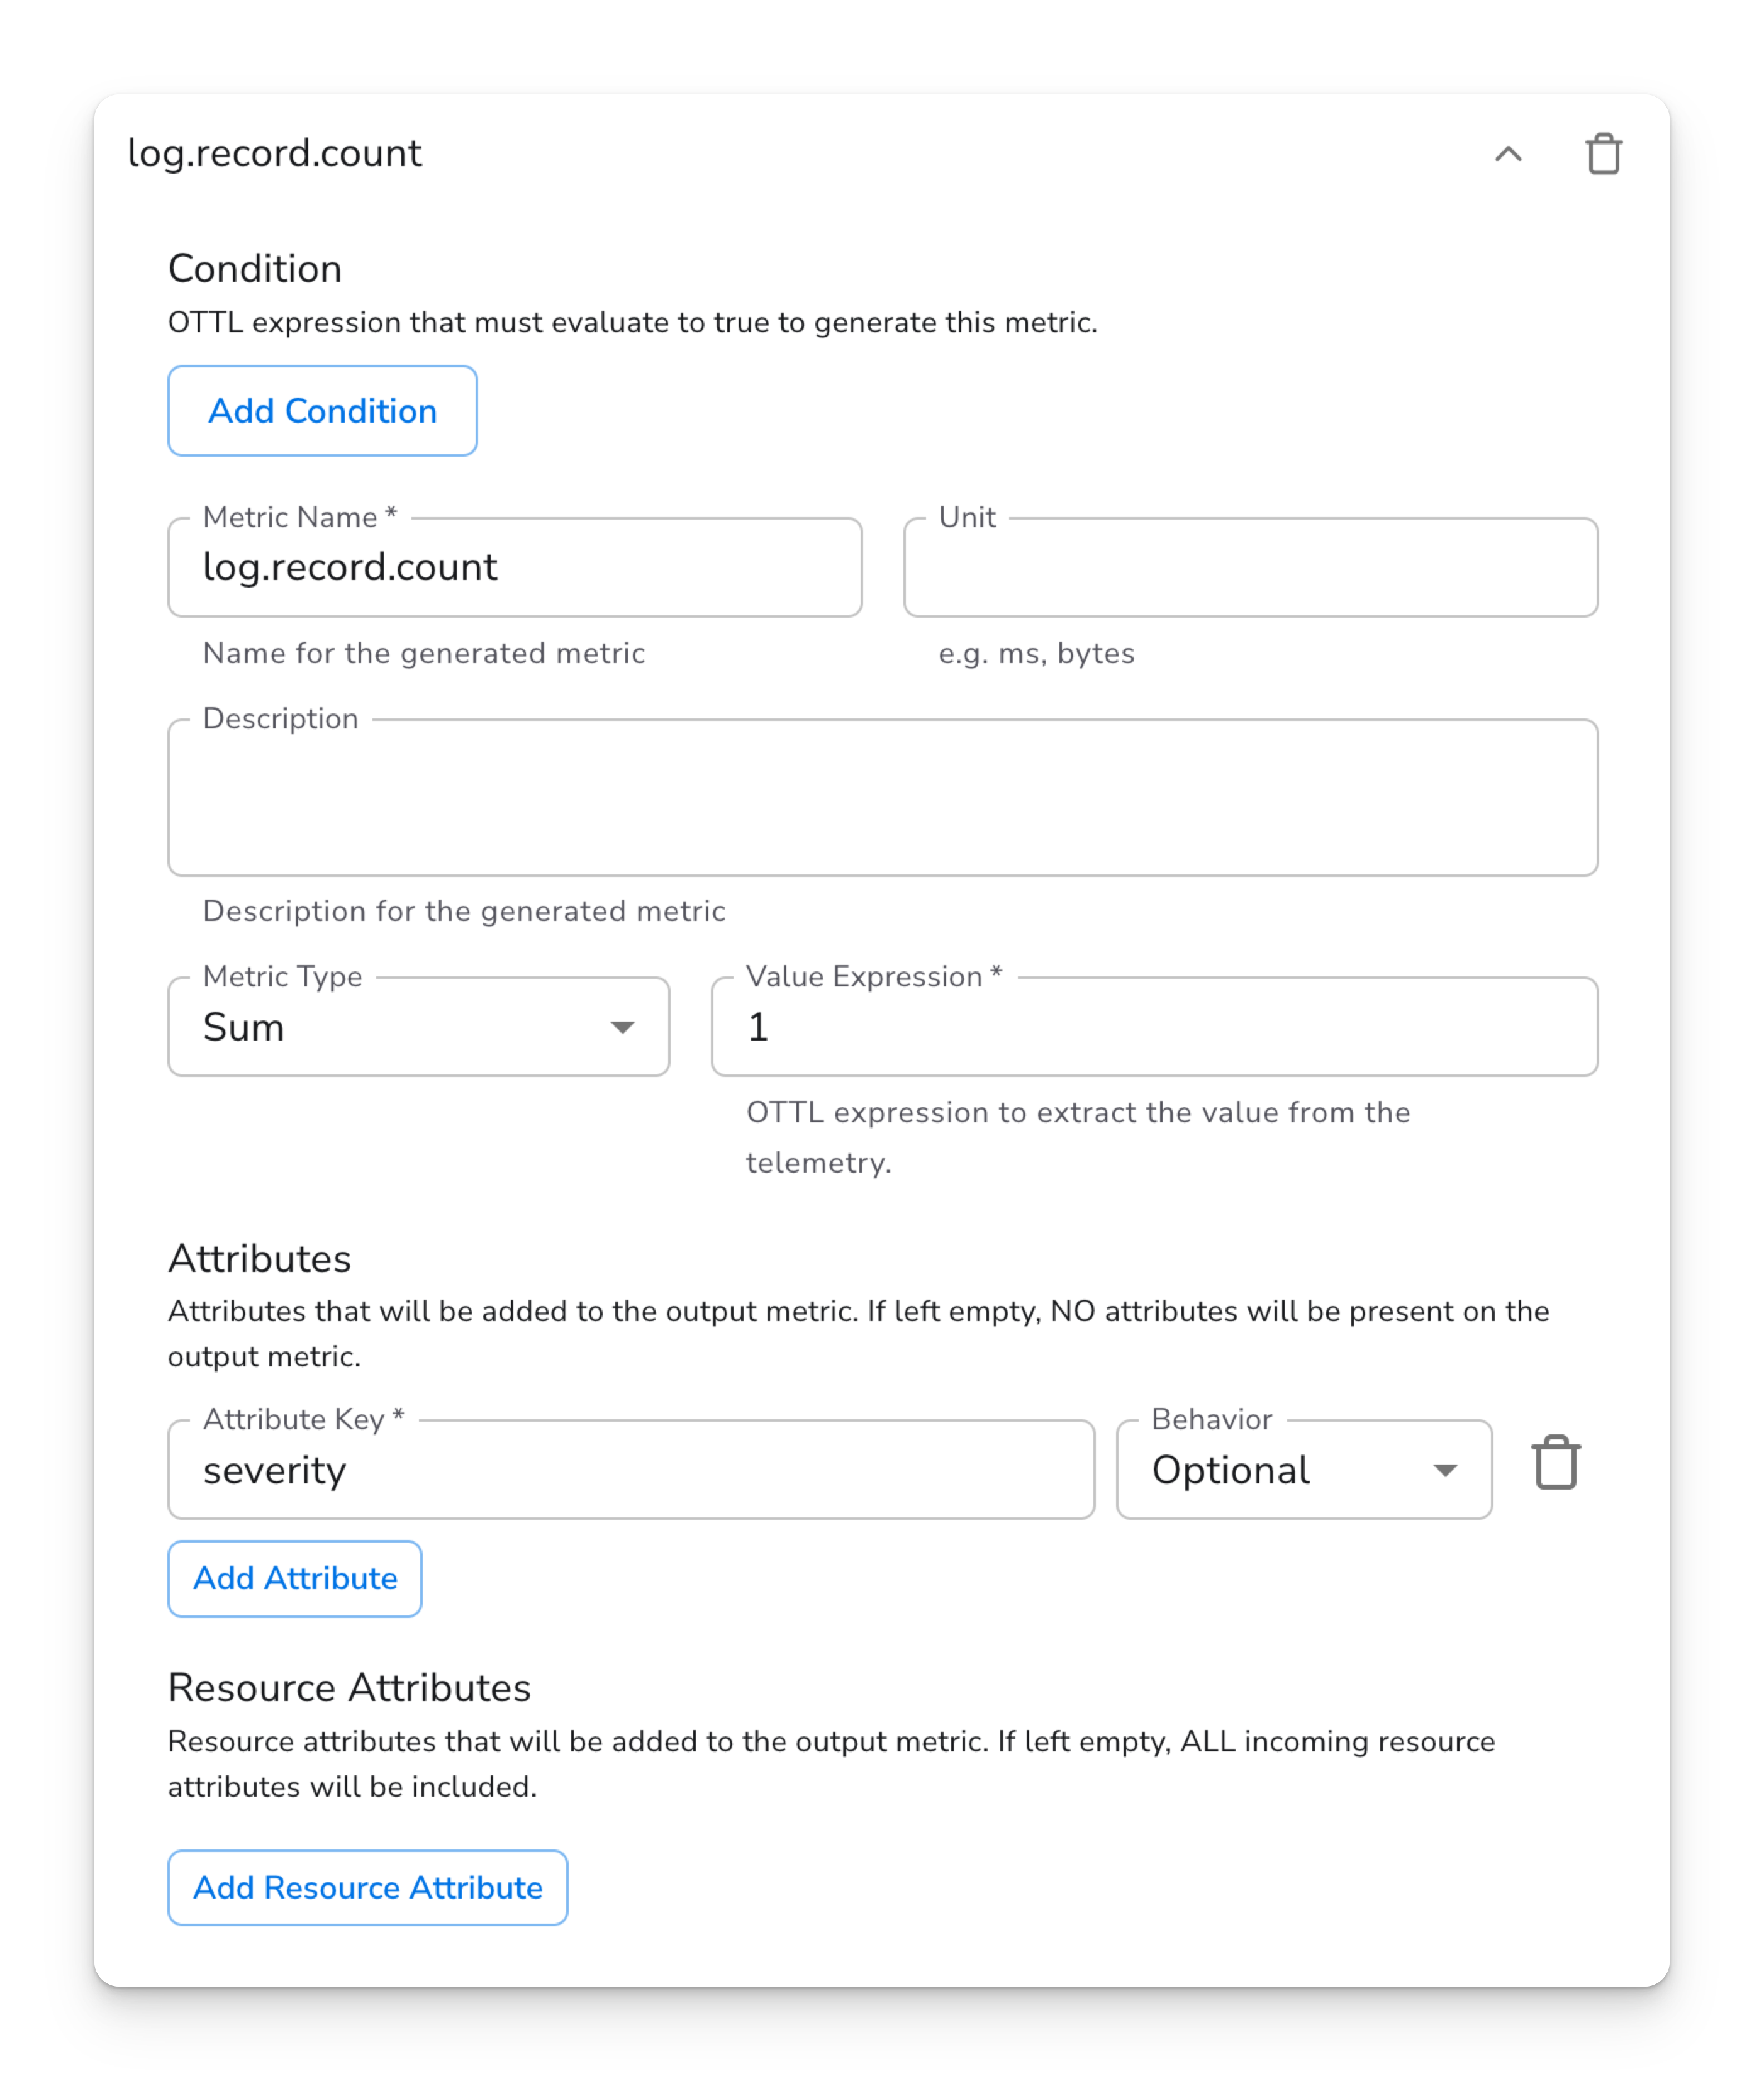Click the log.record.count card title

(275, 154)
